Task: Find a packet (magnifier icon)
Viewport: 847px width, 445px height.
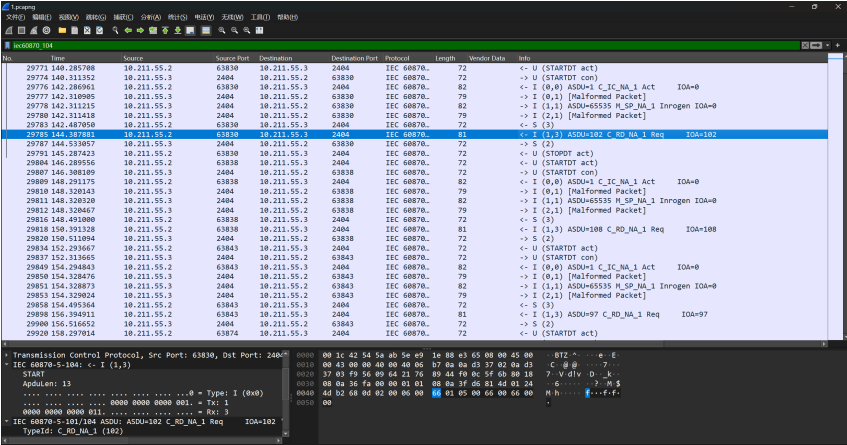Action: [x=115, y=30]
